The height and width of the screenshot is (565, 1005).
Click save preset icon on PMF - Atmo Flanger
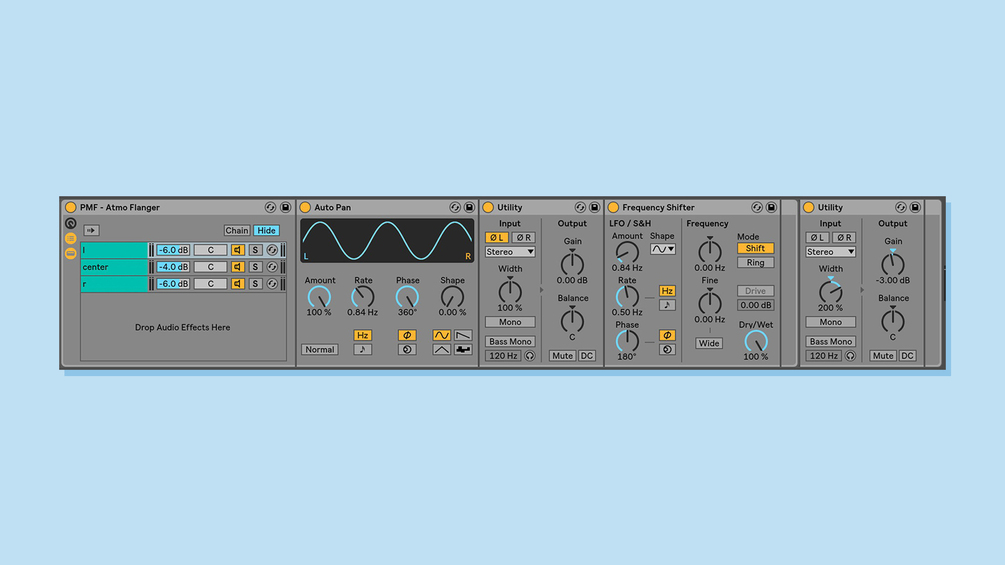click(x=285, y=208)
